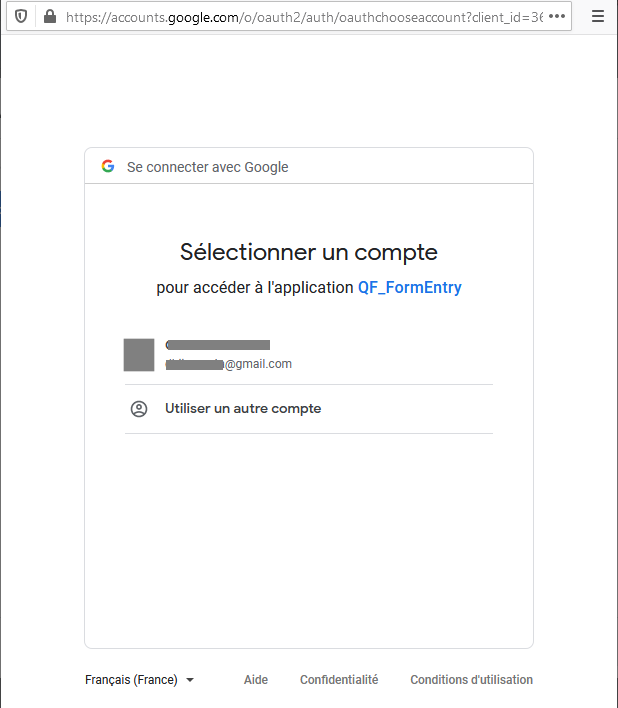Open page actions three-dot menu
Image resolution: width=618 pixels, height=708 pixels.
coord(557,17)
